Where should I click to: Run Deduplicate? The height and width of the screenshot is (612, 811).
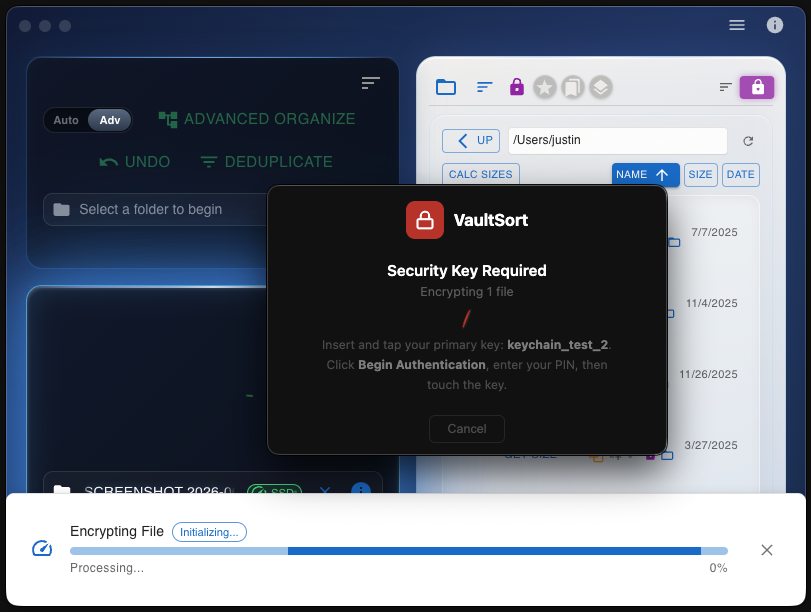click(x=266, y=162)
